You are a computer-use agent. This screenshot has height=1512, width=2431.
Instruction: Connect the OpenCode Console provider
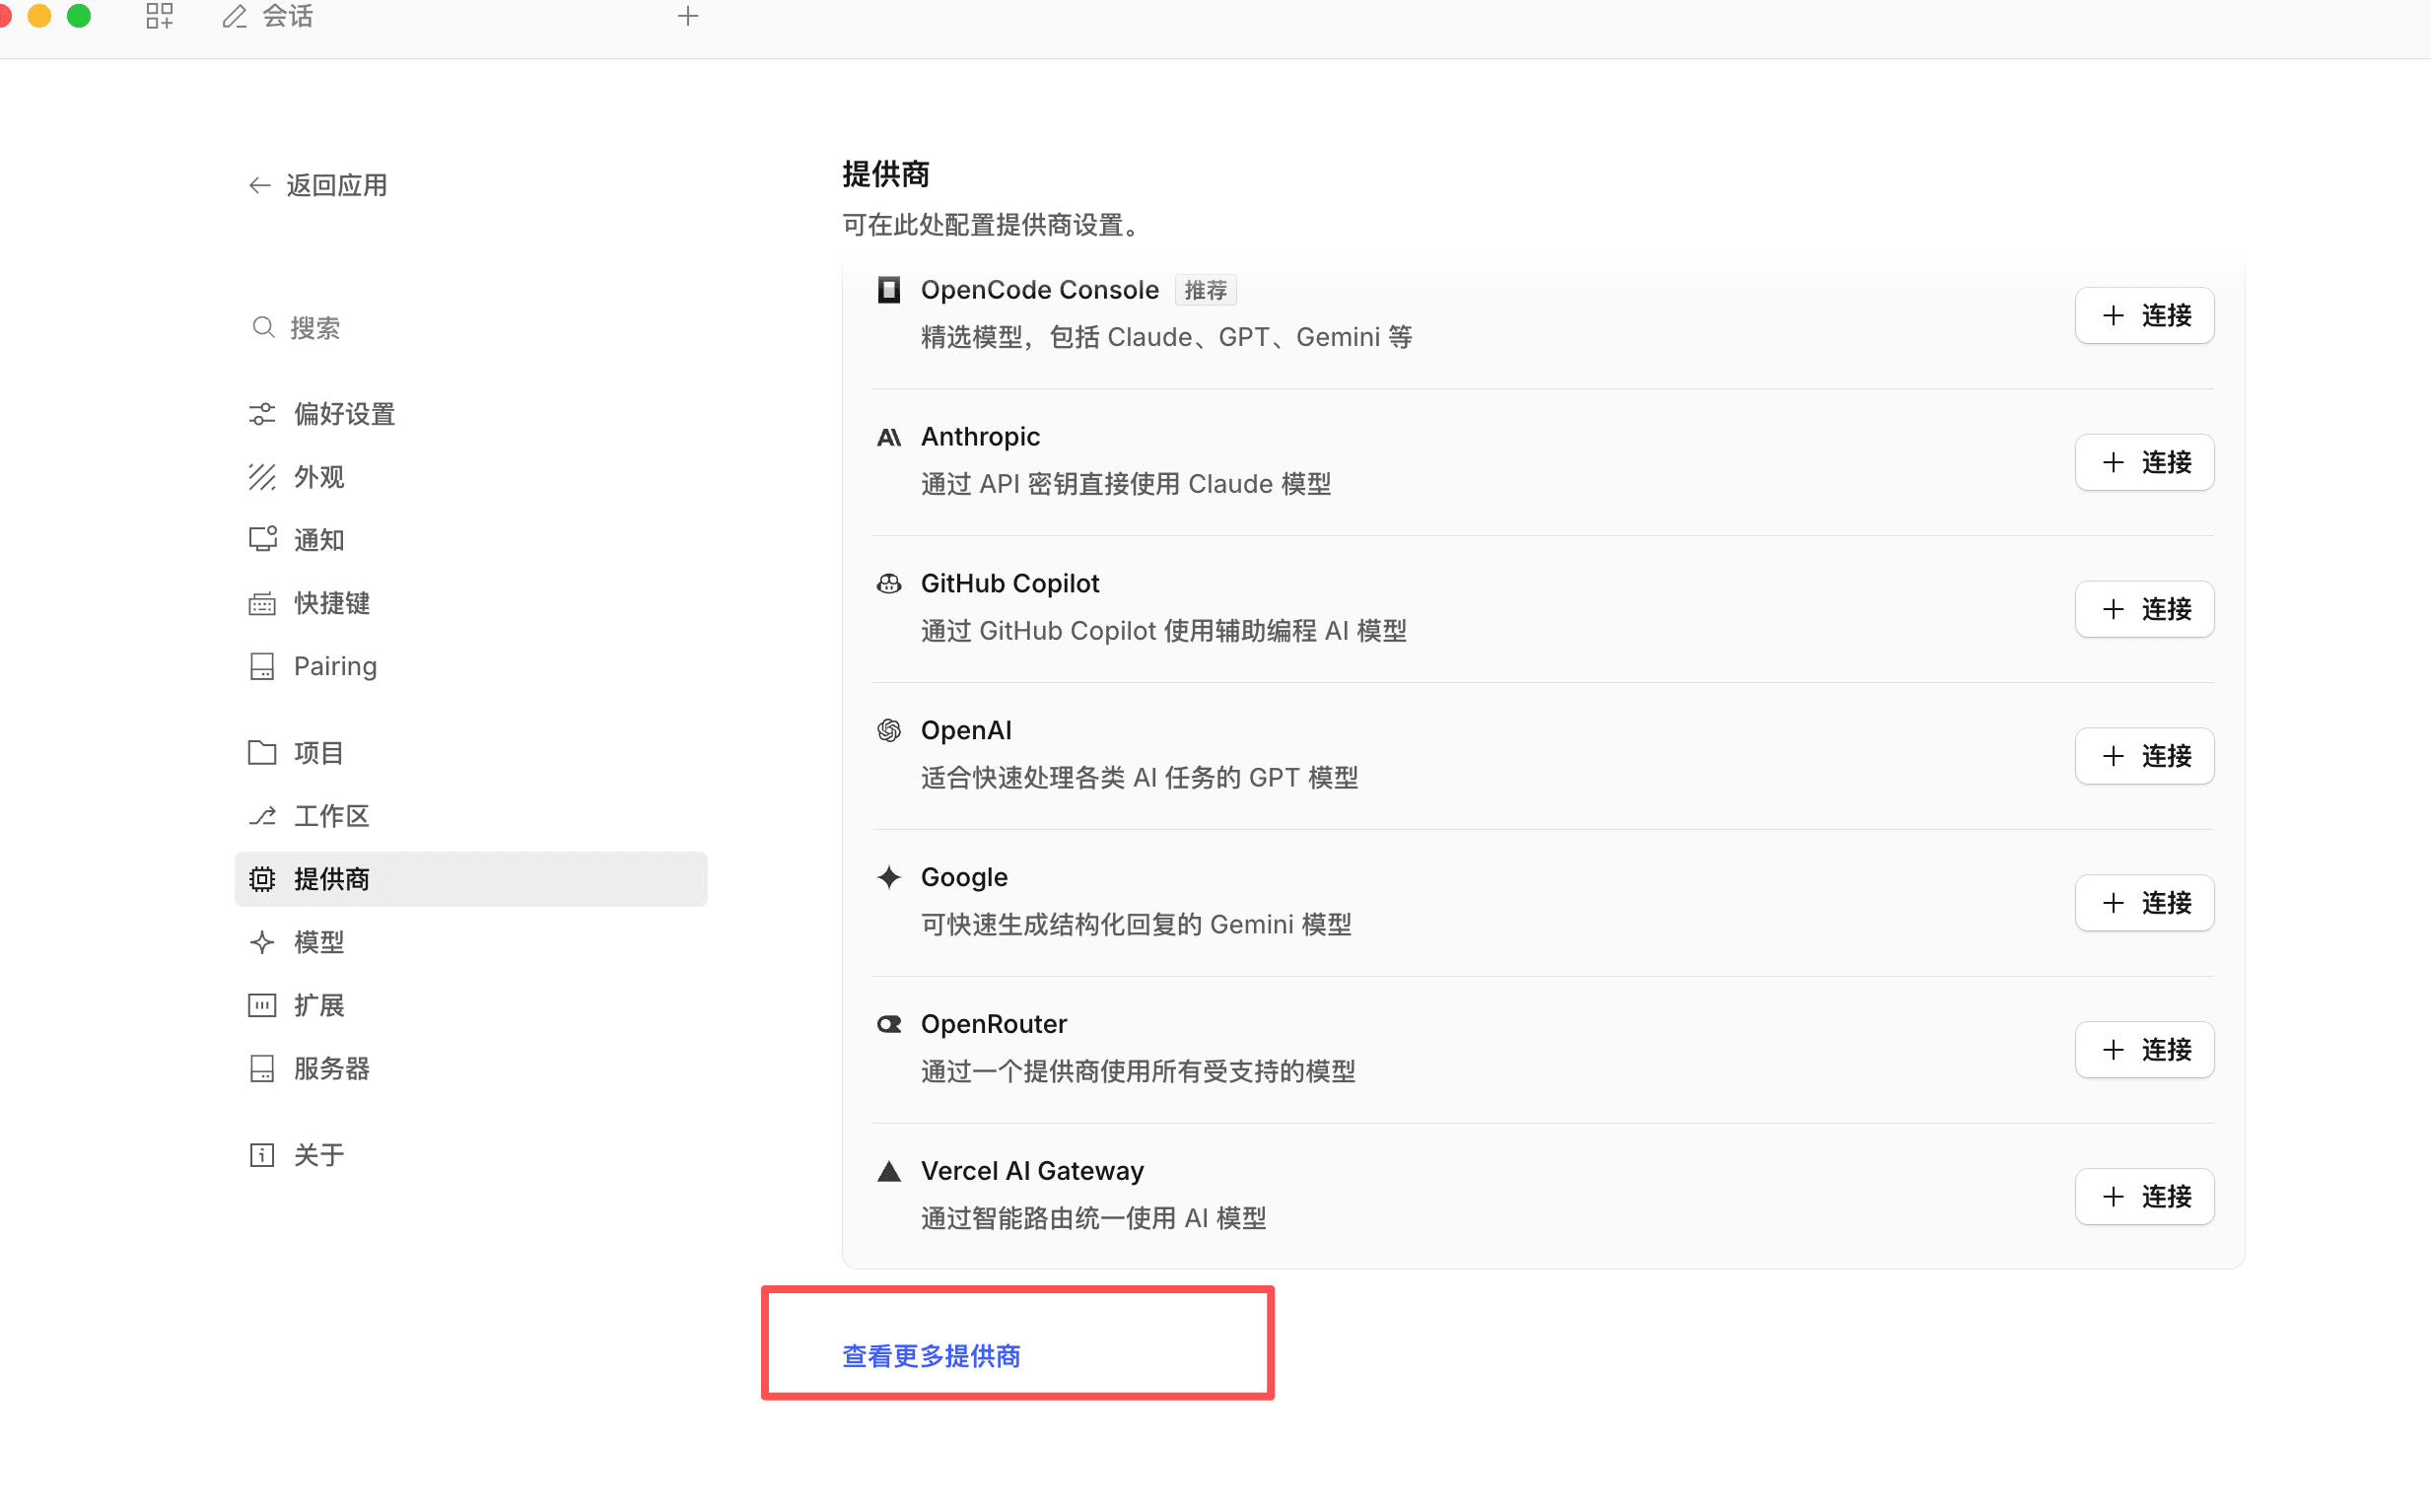[x=2144, y=316]
